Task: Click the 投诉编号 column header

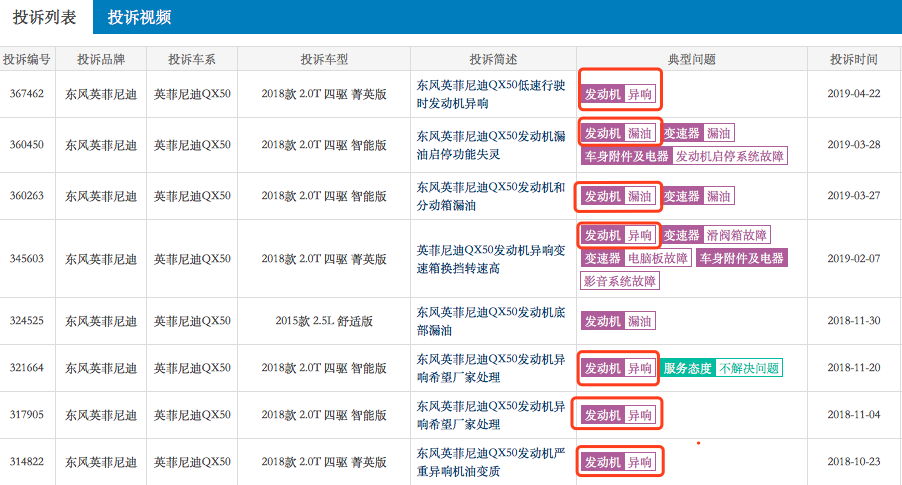Action: [x=26, y=59]
